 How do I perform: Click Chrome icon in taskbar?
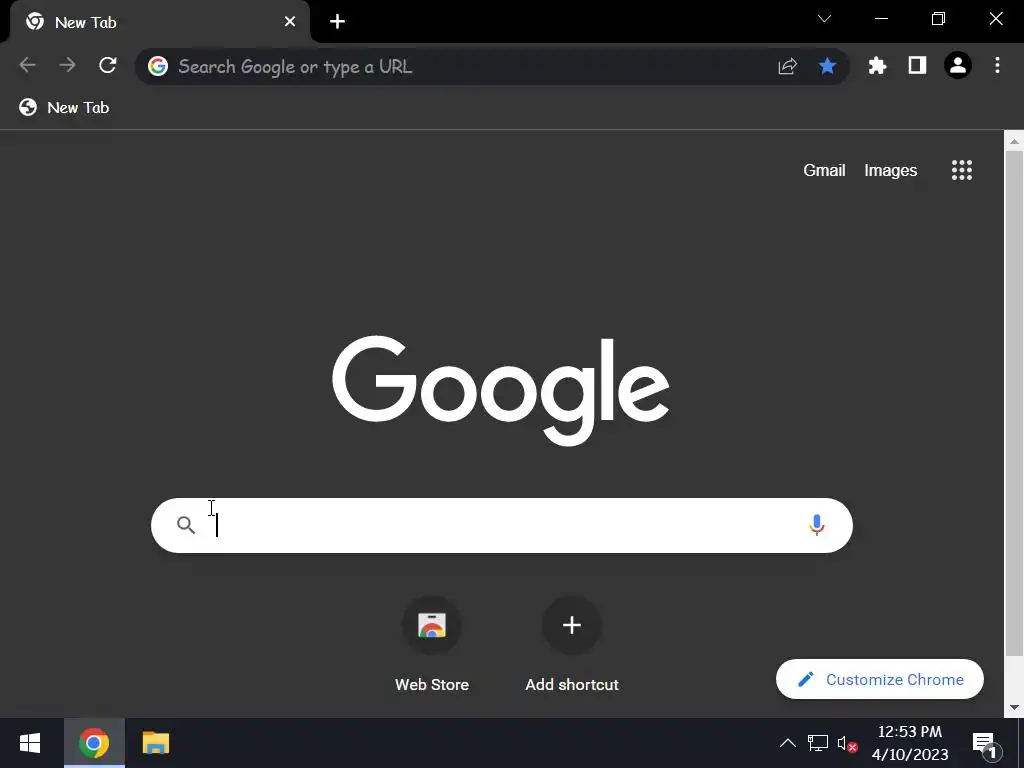click(94, 743)
